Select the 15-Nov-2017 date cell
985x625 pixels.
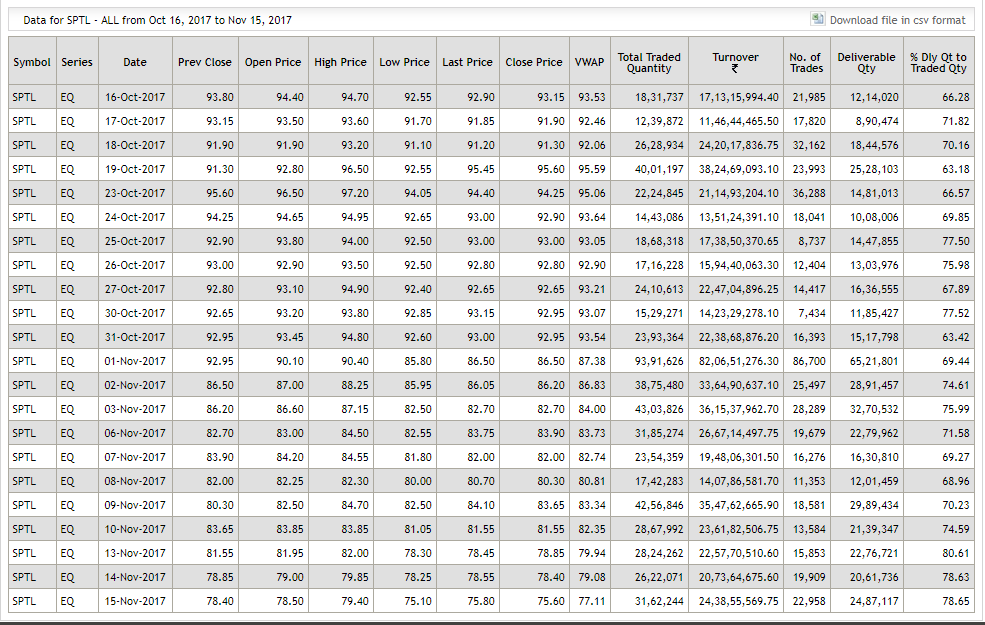pos(135,601)
